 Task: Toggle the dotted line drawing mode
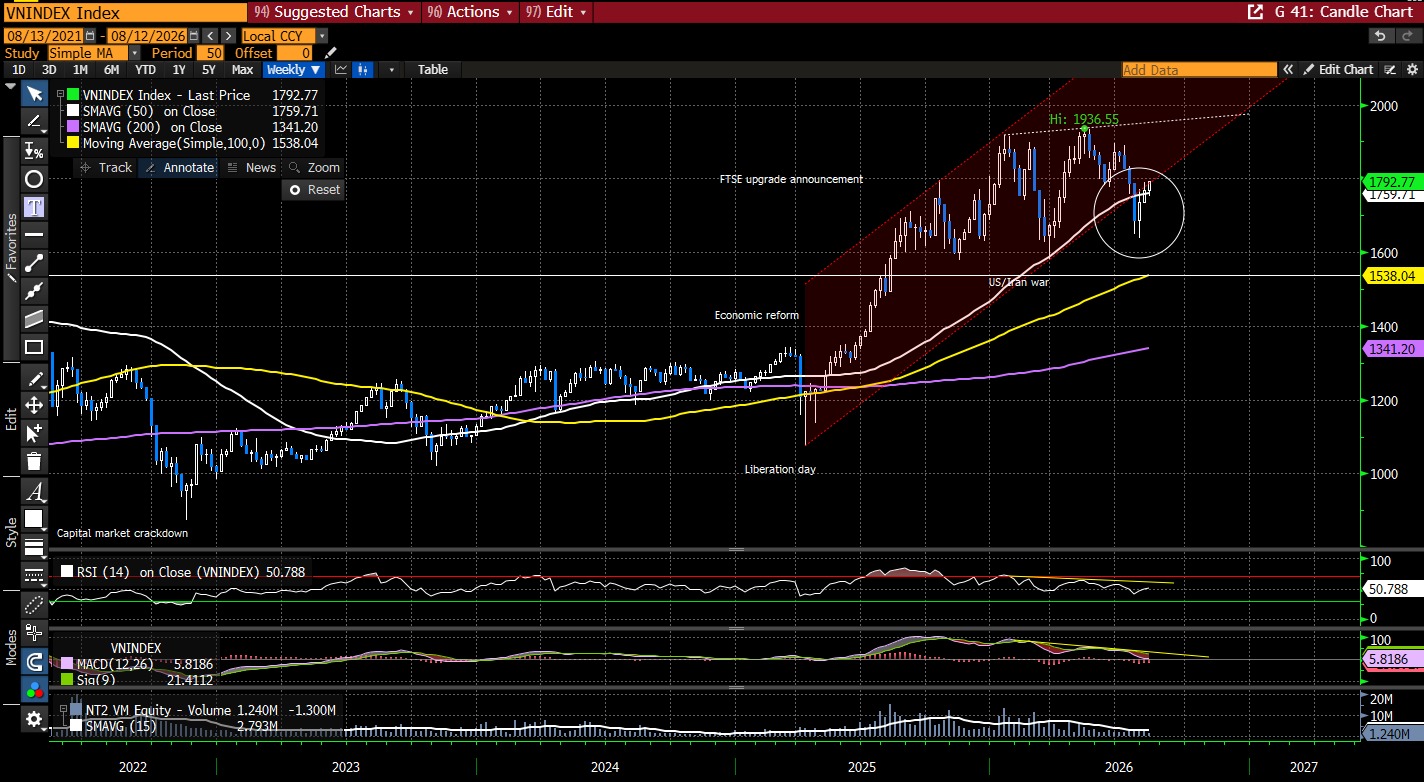(34, 603)
